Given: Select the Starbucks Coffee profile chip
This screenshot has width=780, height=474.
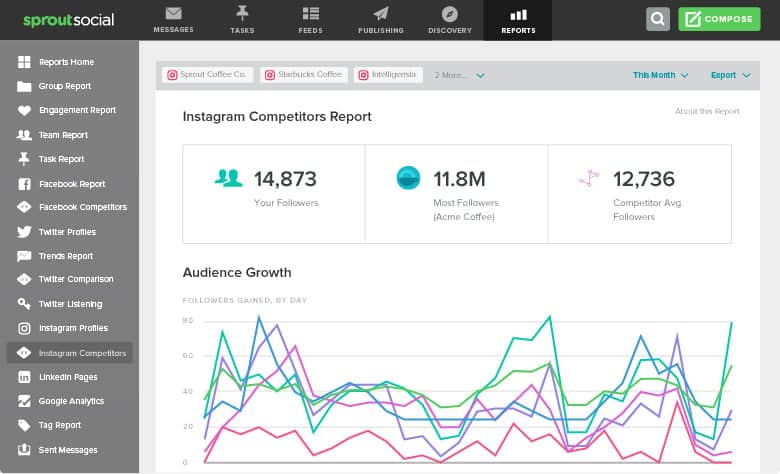Looking at the screenshot, I should click(304, 75).
